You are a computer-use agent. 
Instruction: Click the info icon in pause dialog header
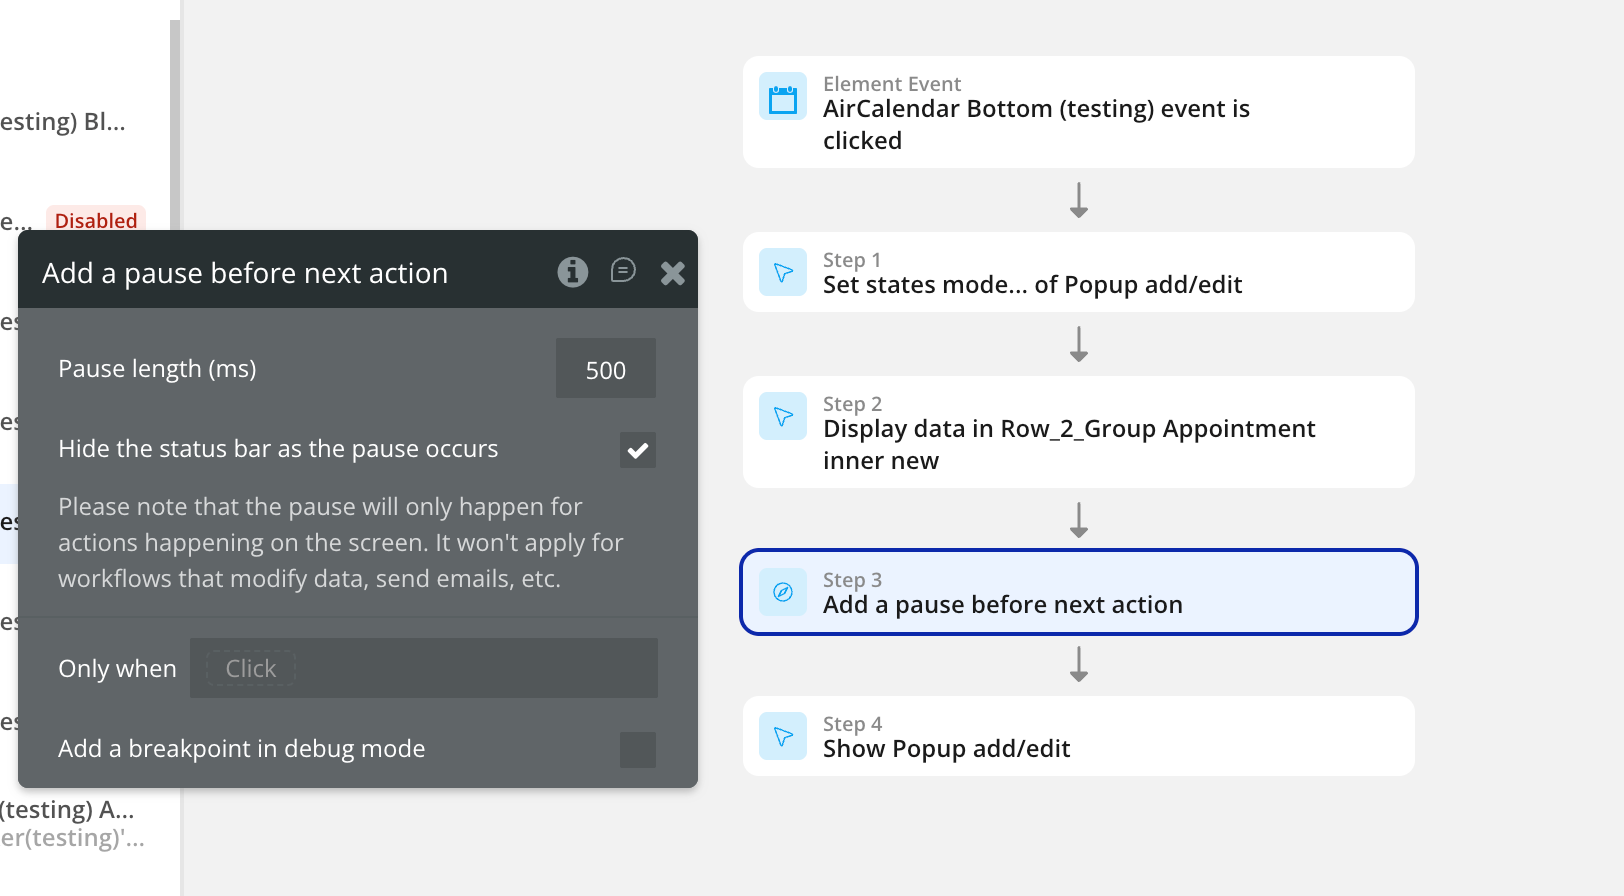point(572,272)
